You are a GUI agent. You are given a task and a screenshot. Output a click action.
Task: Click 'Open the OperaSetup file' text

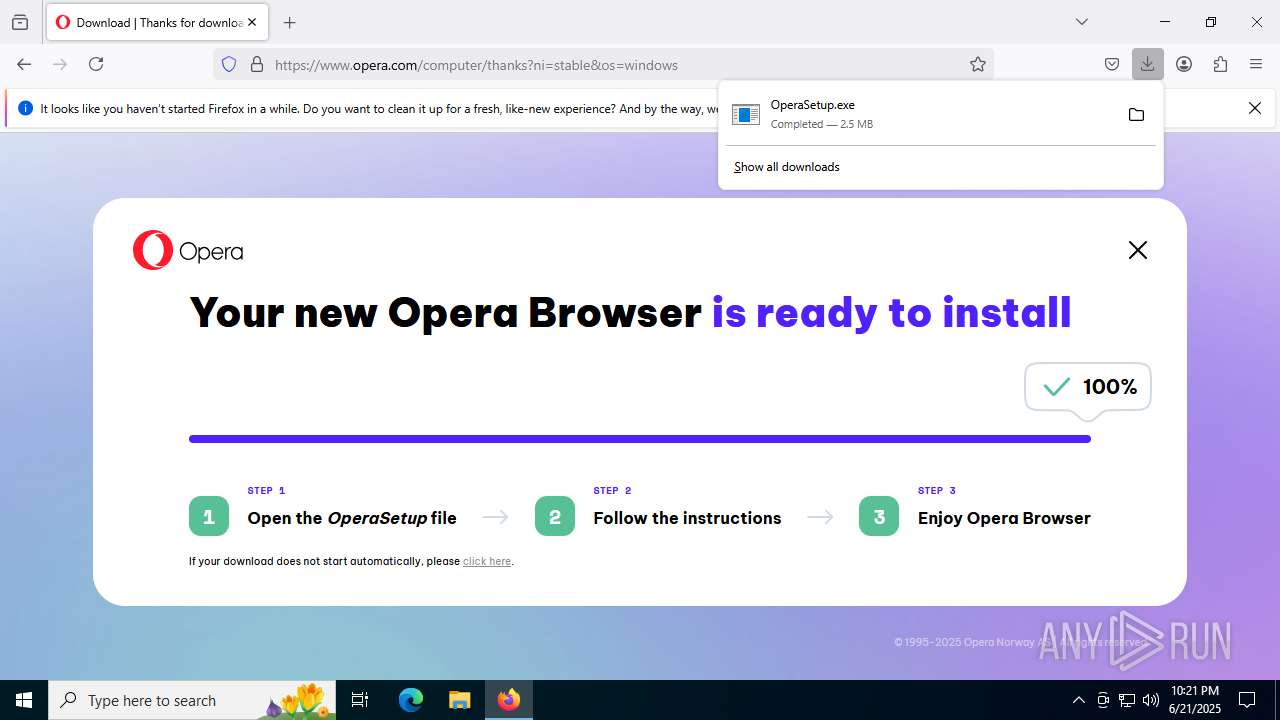coord(352,518)
